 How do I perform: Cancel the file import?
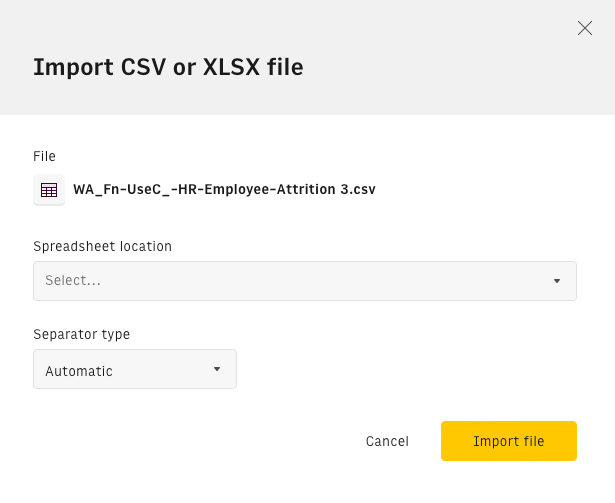pyautogui.click(x=387, y=441)
